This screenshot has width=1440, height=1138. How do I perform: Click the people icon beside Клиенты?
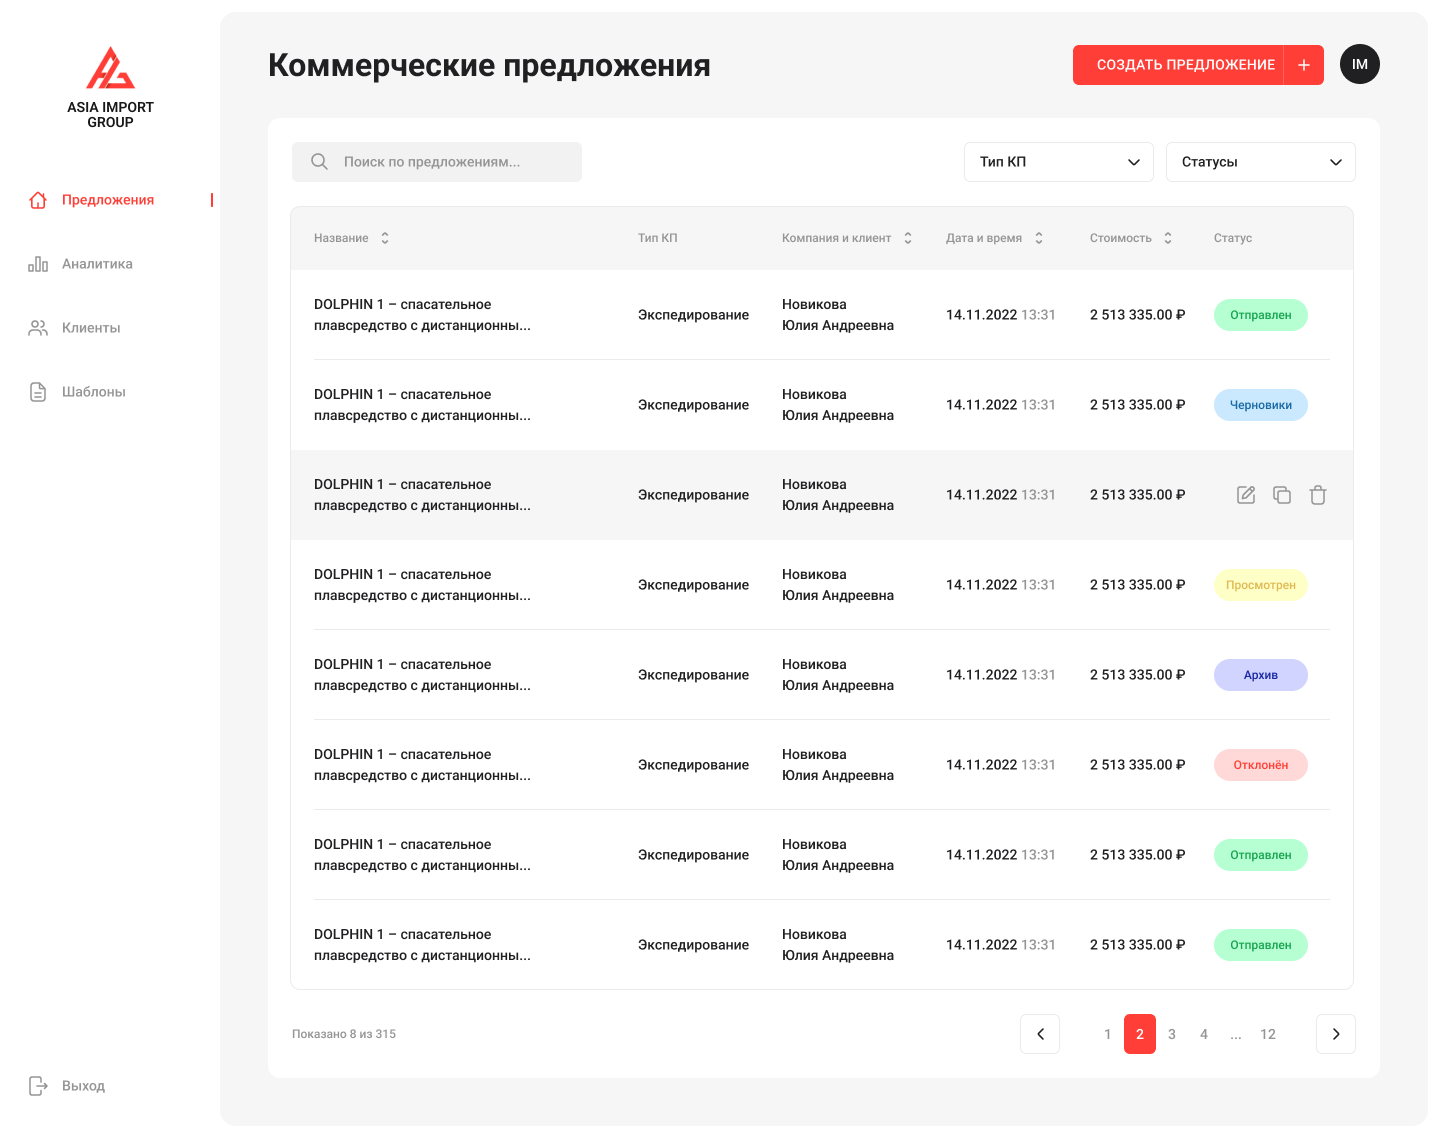pyautogui.click(x=38, y=328)
